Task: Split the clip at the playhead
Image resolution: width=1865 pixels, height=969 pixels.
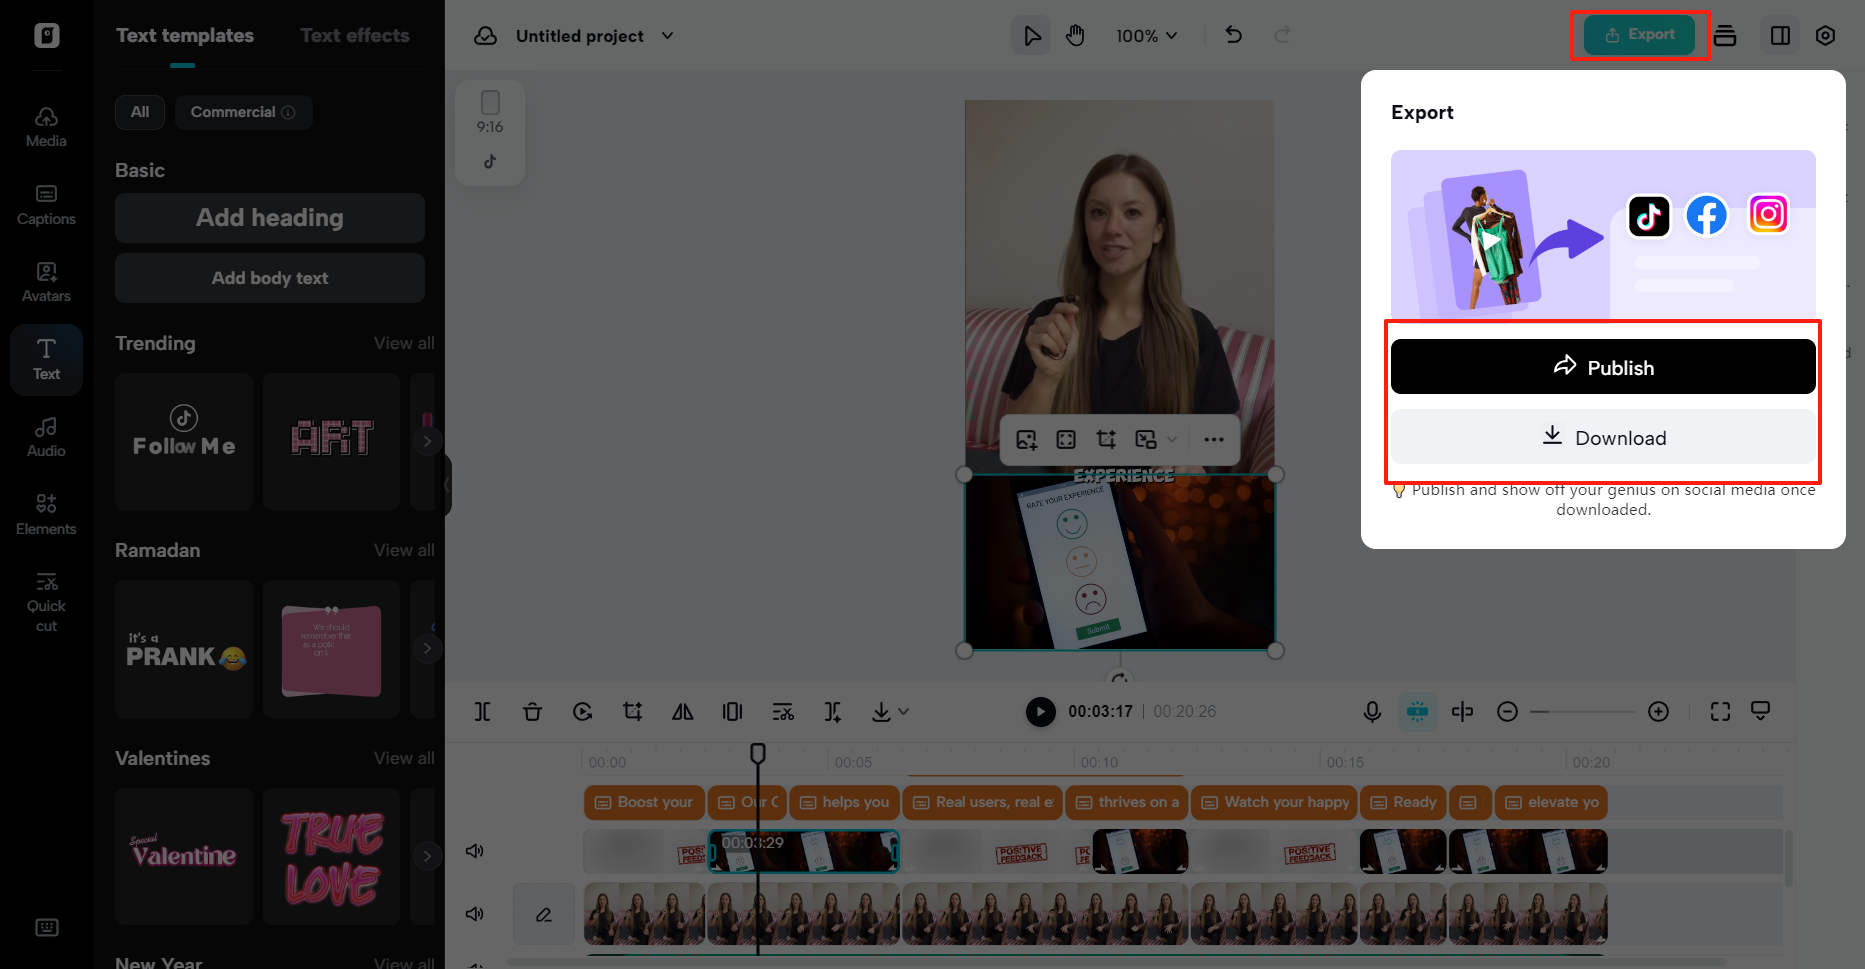Action: (x=483, y=711)
